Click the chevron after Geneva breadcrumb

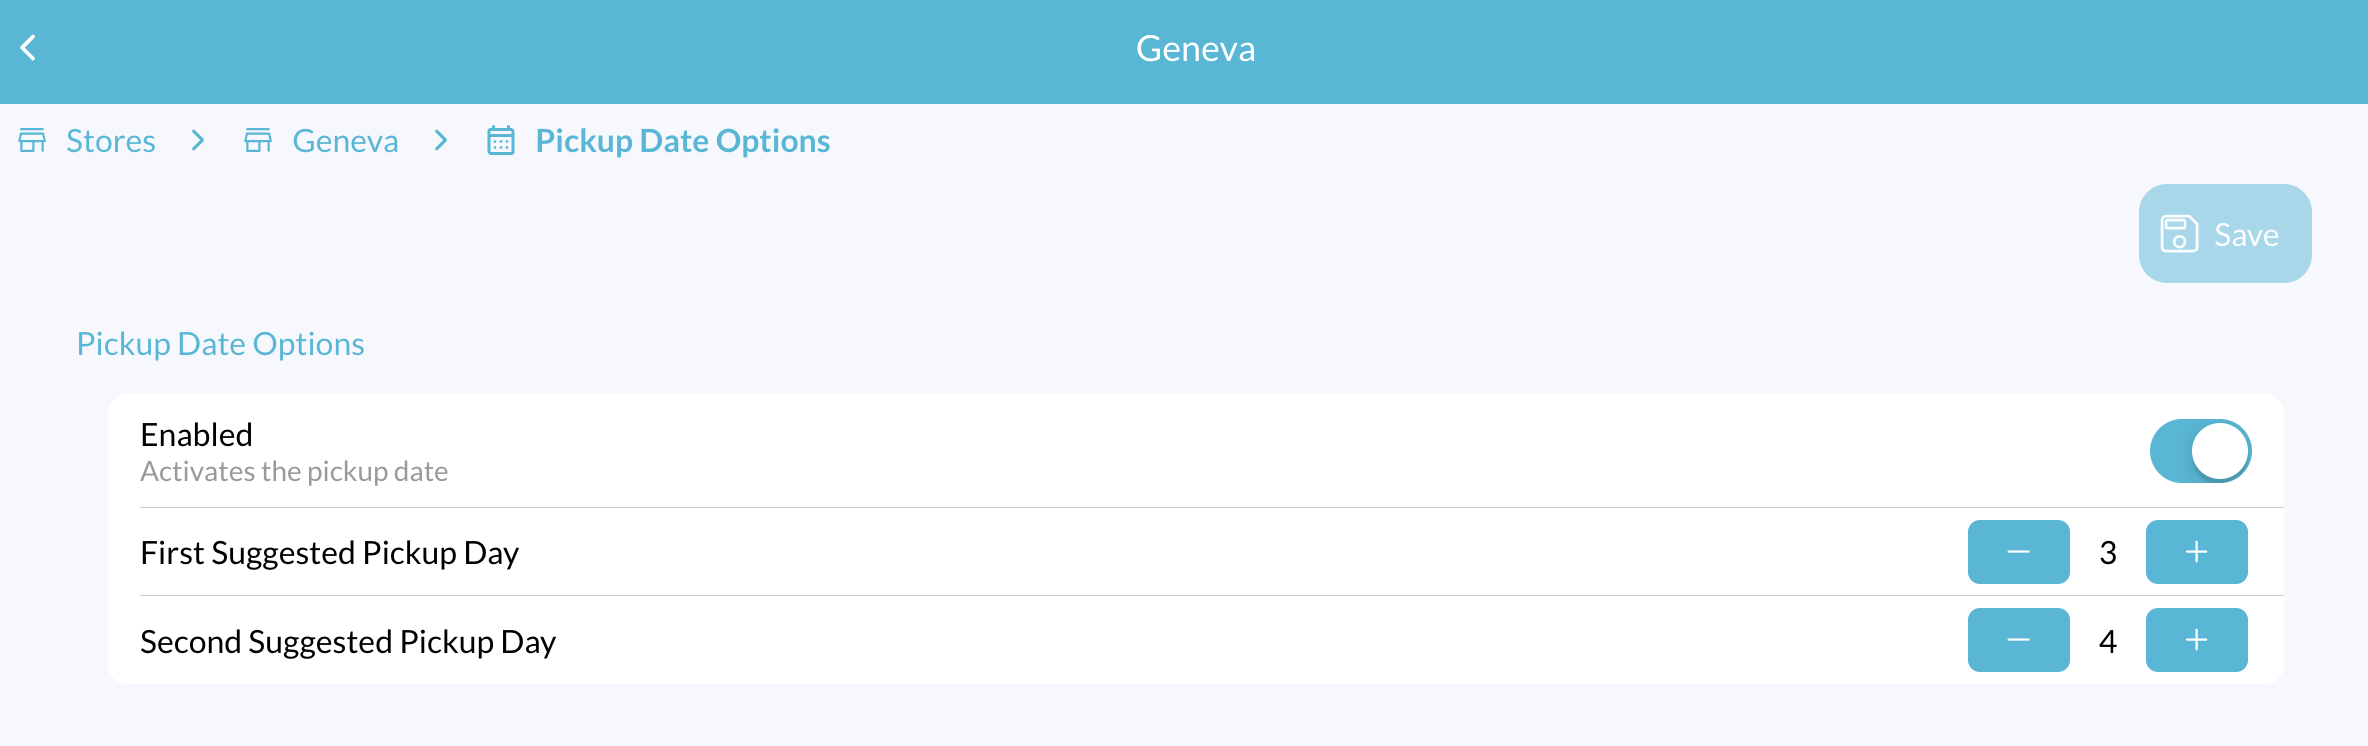click(441, 140)
